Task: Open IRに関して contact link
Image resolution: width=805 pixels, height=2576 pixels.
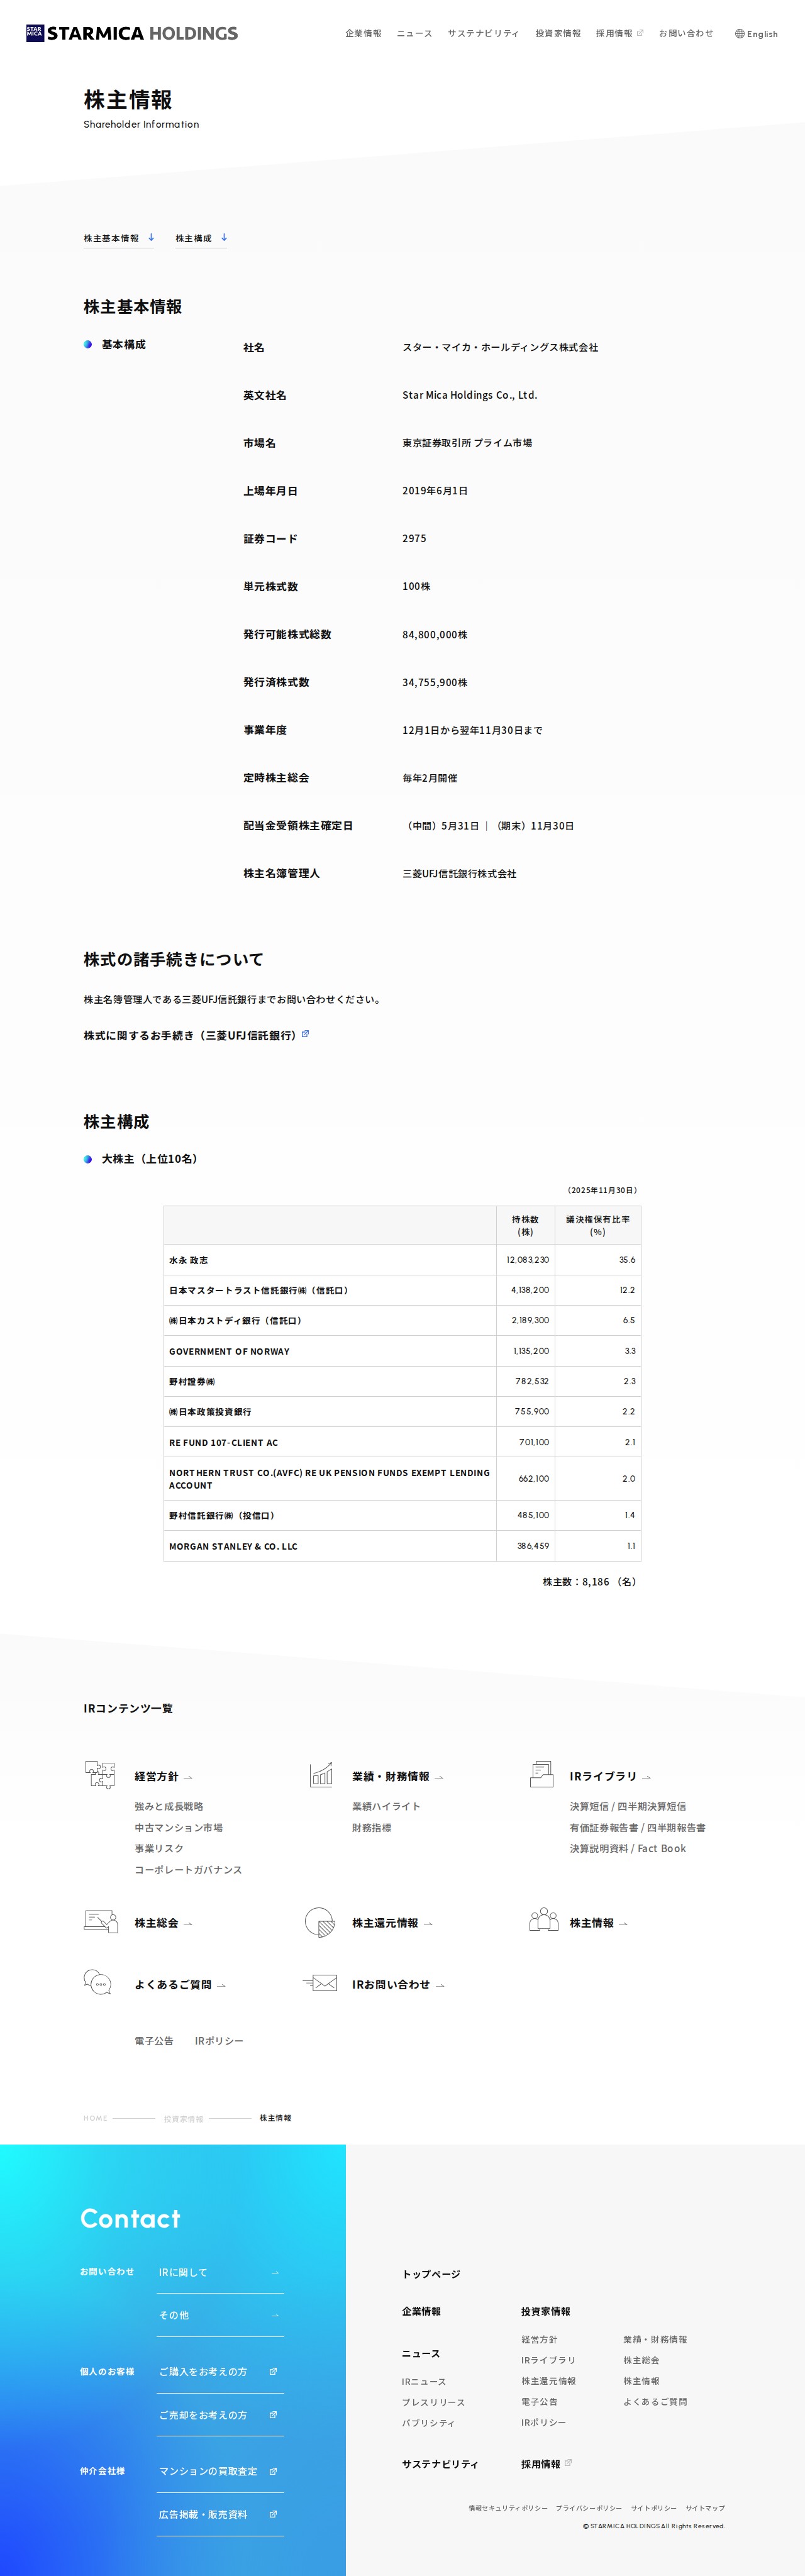Action: coord(220,2272)
